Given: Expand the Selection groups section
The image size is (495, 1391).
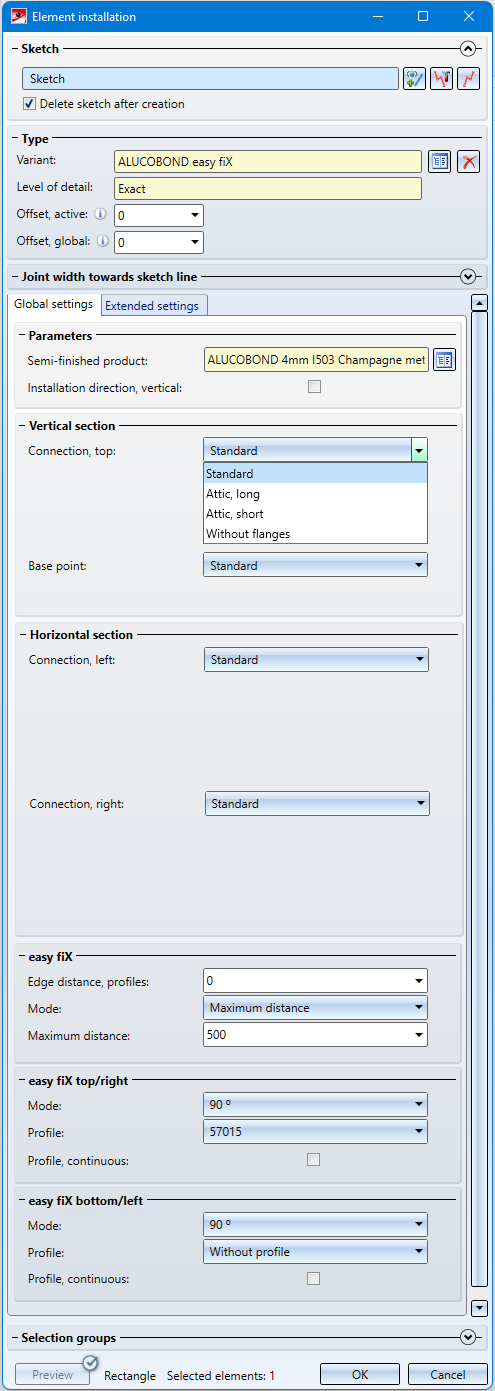Looking at the screenshot, I should pyautogui.click(x=467, y=1337).
